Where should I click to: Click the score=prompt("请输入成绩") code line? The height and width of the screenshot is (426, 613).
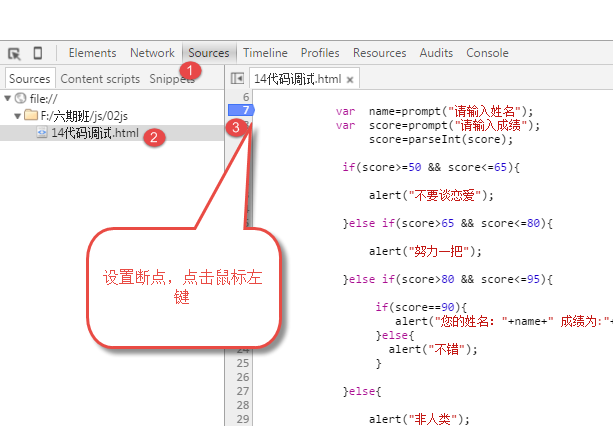pyautogui.click(x=438, y=125)
